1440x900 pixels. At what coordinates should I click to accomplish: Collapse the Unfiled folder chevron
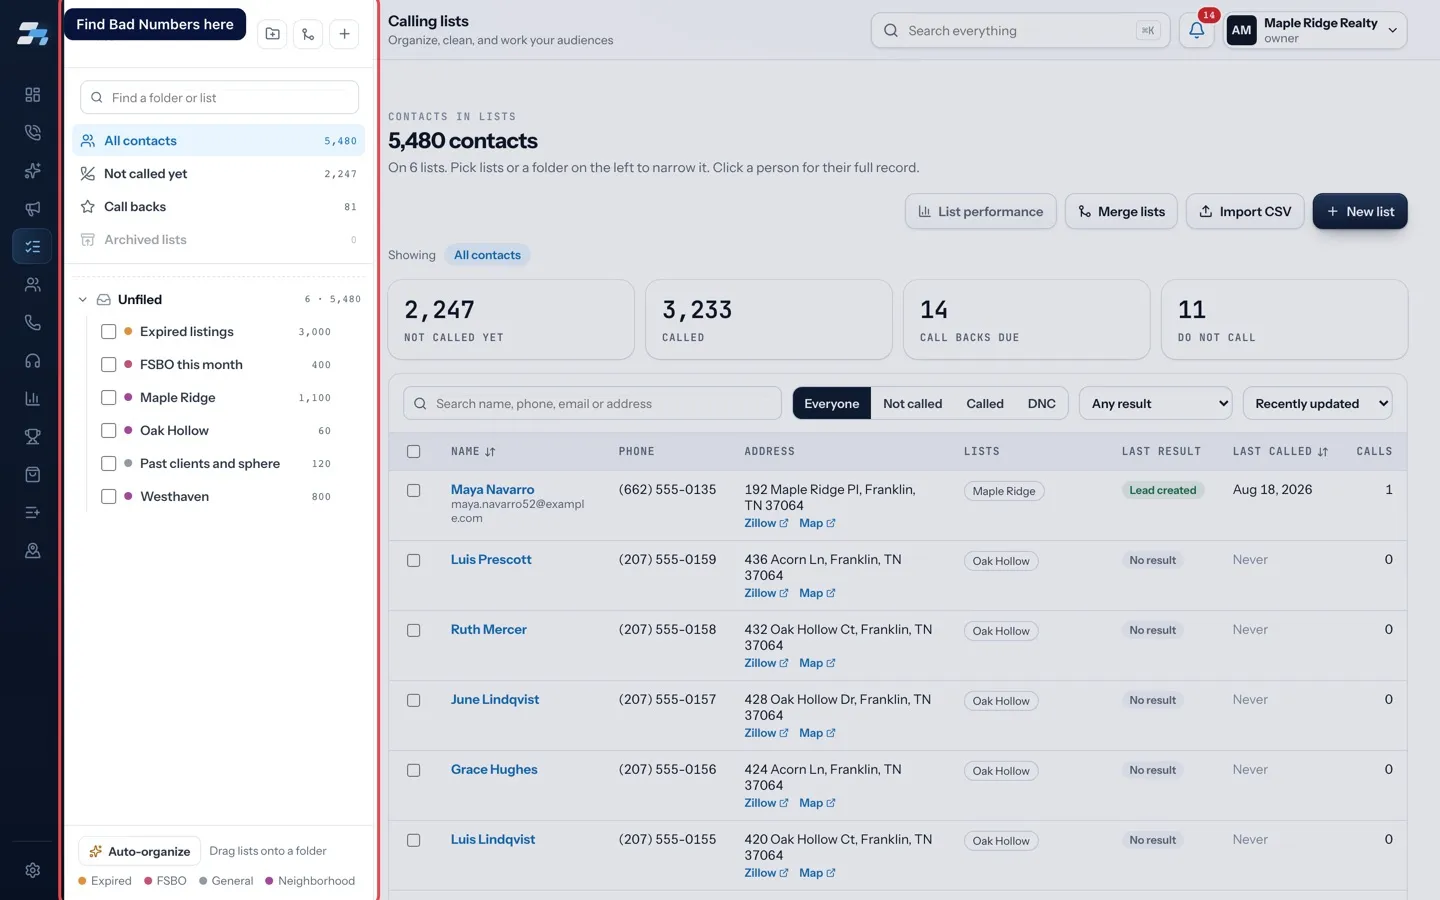[x=83, y=300]
